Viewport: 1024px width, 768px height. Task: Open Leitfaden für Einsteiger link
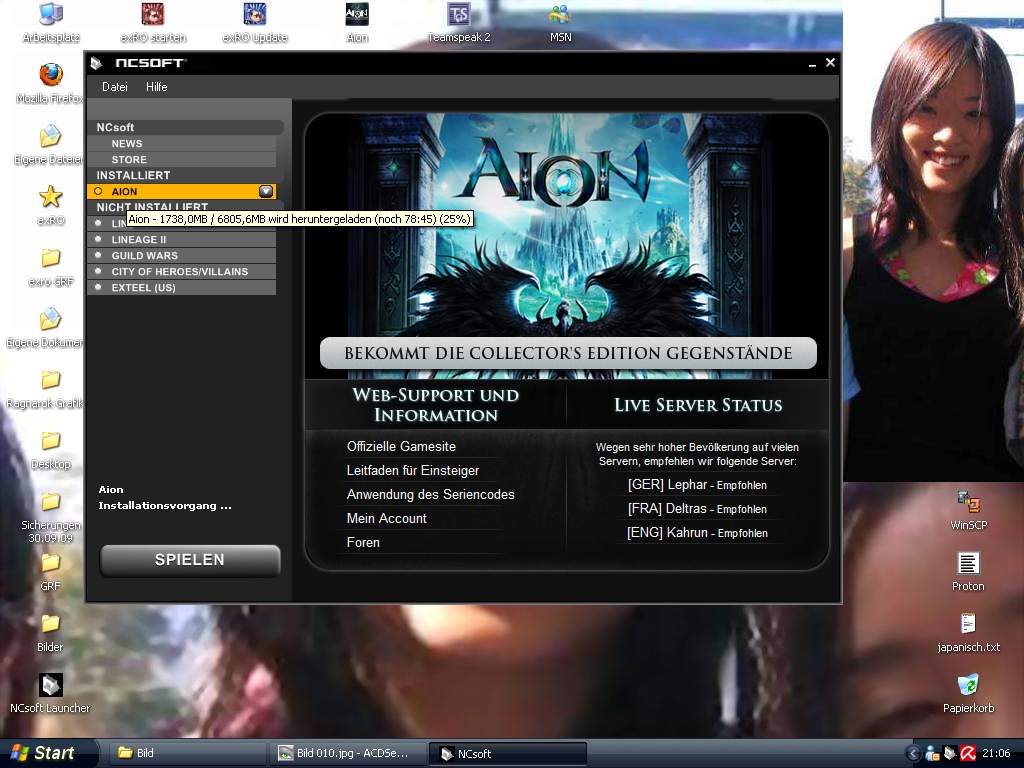click(413, 471)
